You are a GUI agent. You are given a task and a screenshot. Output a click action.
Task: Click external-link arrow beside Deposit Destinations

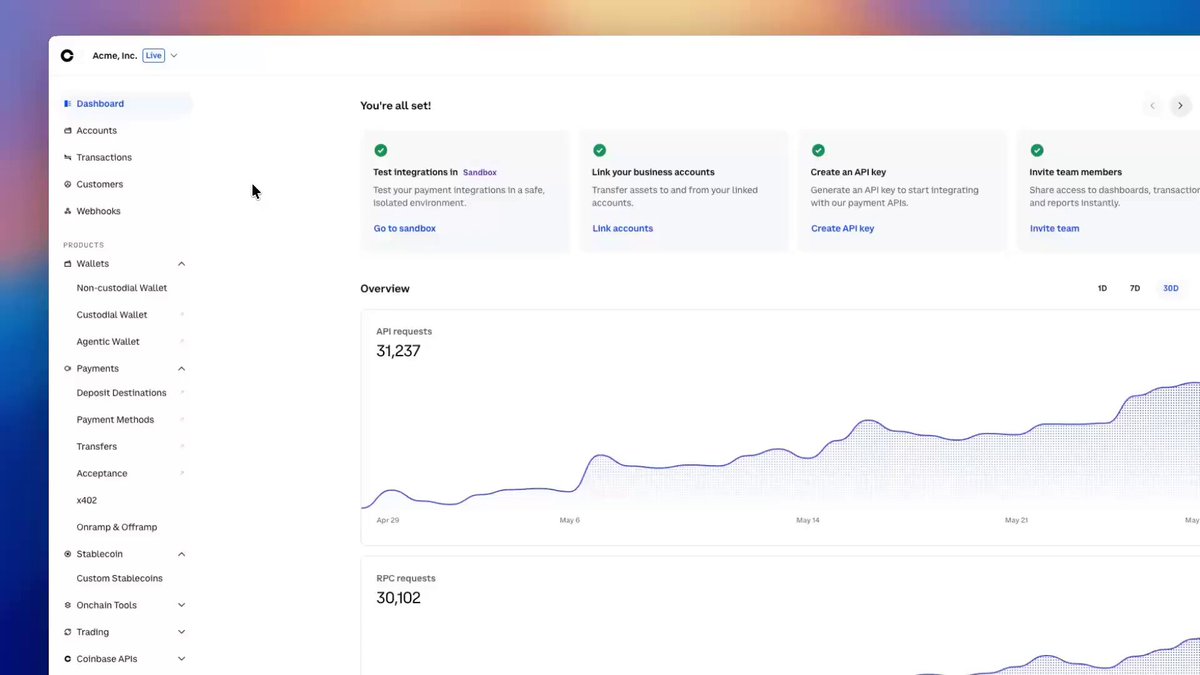[x=182, y=393]
